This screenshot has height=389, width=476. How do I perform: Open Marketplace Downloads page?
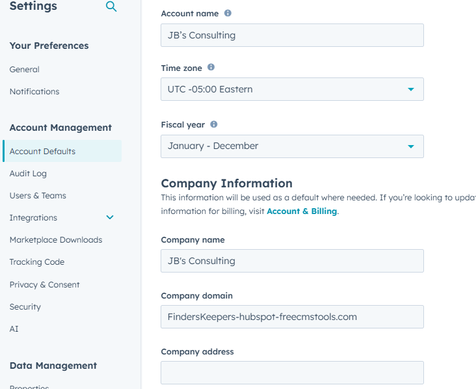click(x=56, y=240)
